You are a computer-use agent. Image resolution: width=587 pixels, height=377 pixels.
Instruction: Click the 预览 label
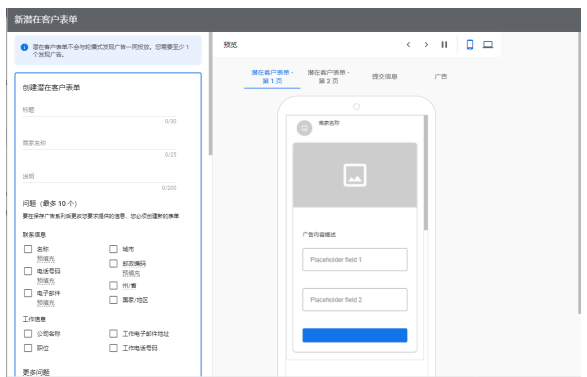click(230, 45)
